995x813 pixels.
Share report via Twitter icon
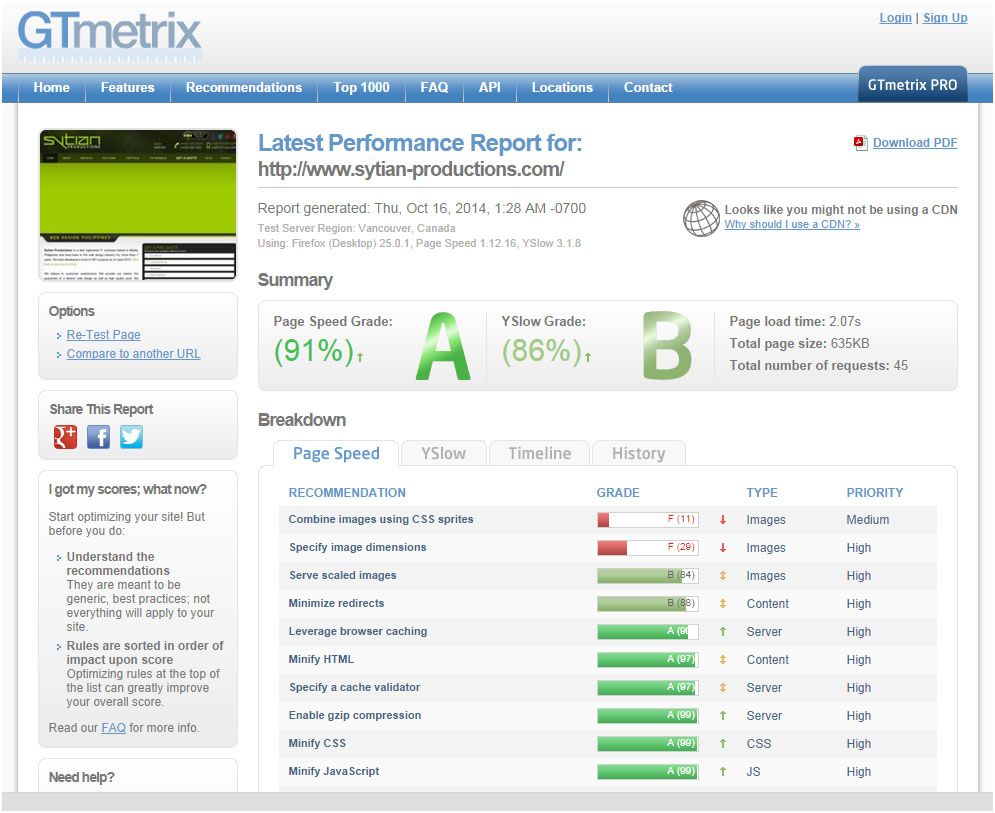tap(131, 436)
